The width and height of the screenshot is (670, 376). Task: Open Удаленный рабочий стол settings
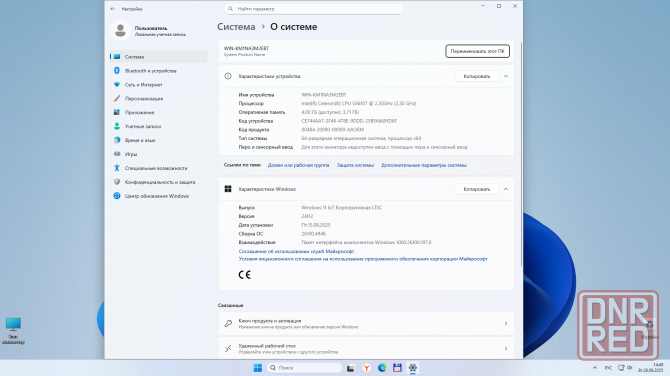coord(366,348)
